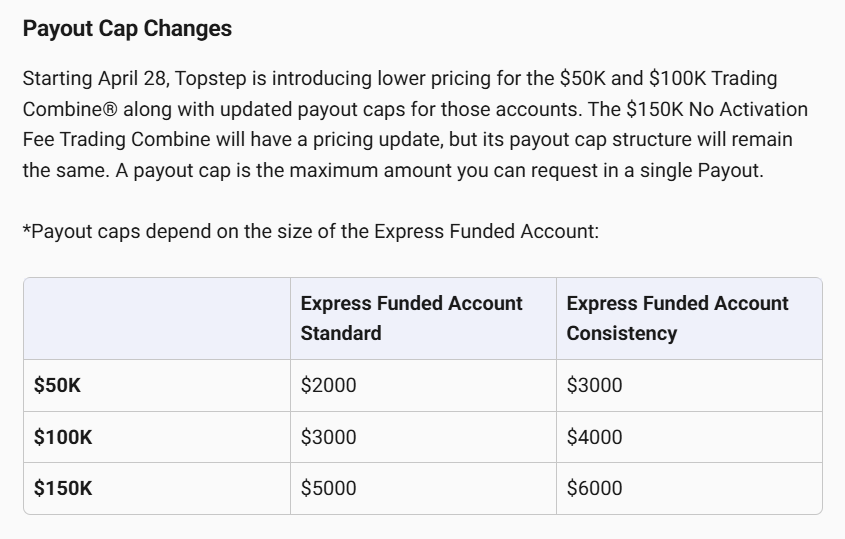Click the Express Funded Account Consistency column header
The width and height of the screenshot is (845, 539).
689,319
